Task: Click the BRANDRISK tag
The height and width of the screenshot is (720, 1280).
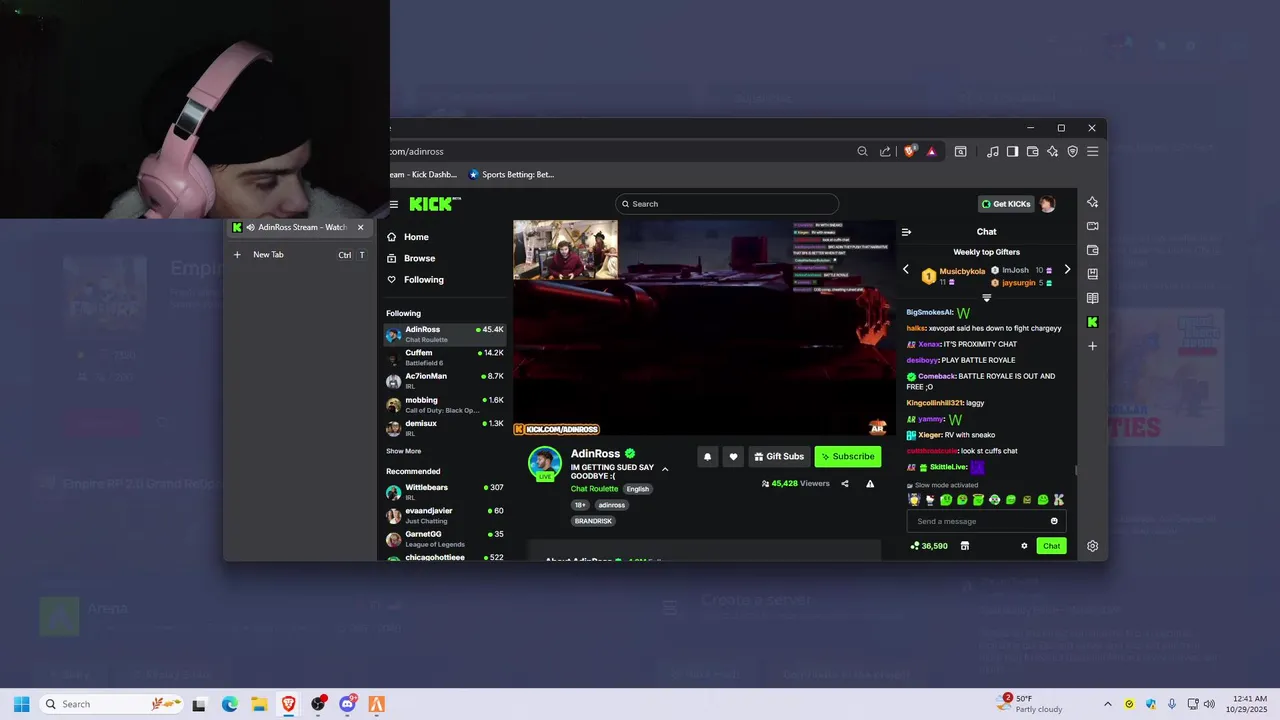Action: (x=593, y=521)
